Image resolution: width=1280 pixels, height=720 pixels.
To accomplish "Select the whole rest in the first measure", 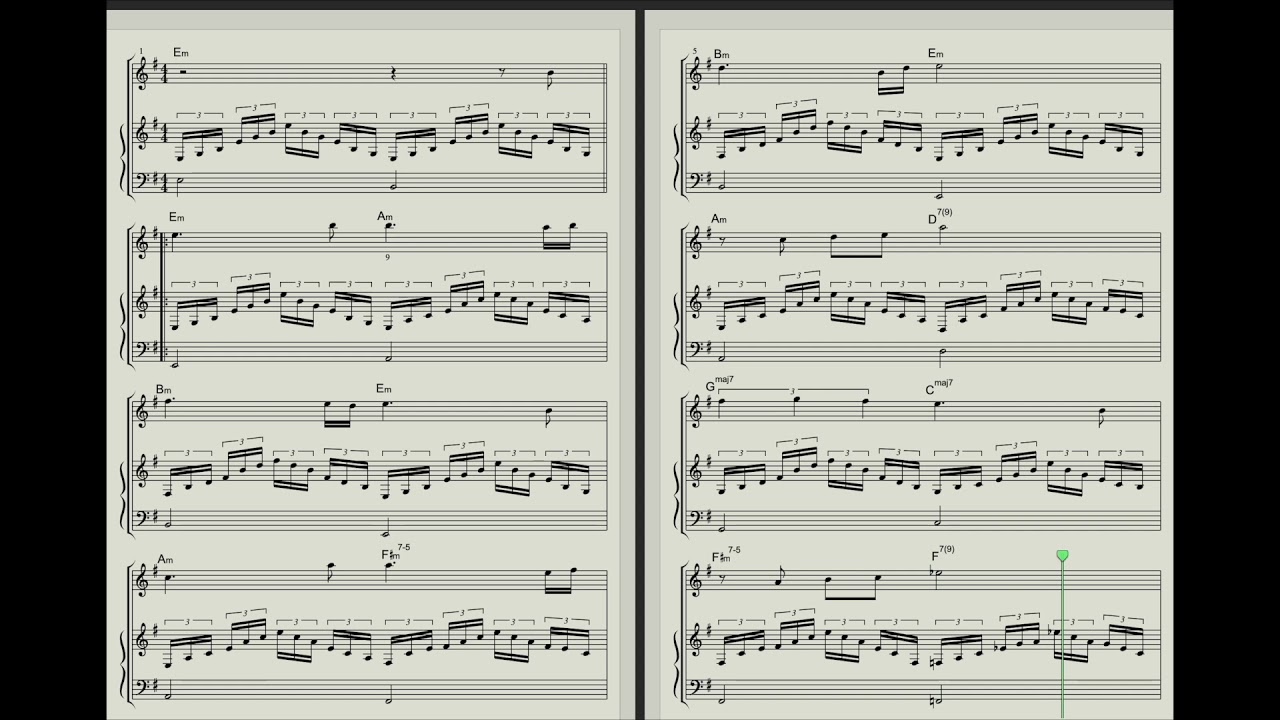I will click(x=183, y=71).
